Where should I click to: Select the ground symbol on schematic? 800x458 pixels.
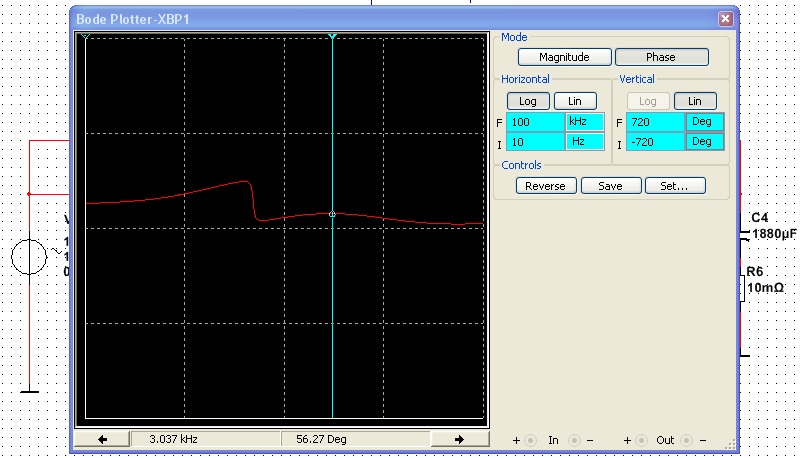30,391
